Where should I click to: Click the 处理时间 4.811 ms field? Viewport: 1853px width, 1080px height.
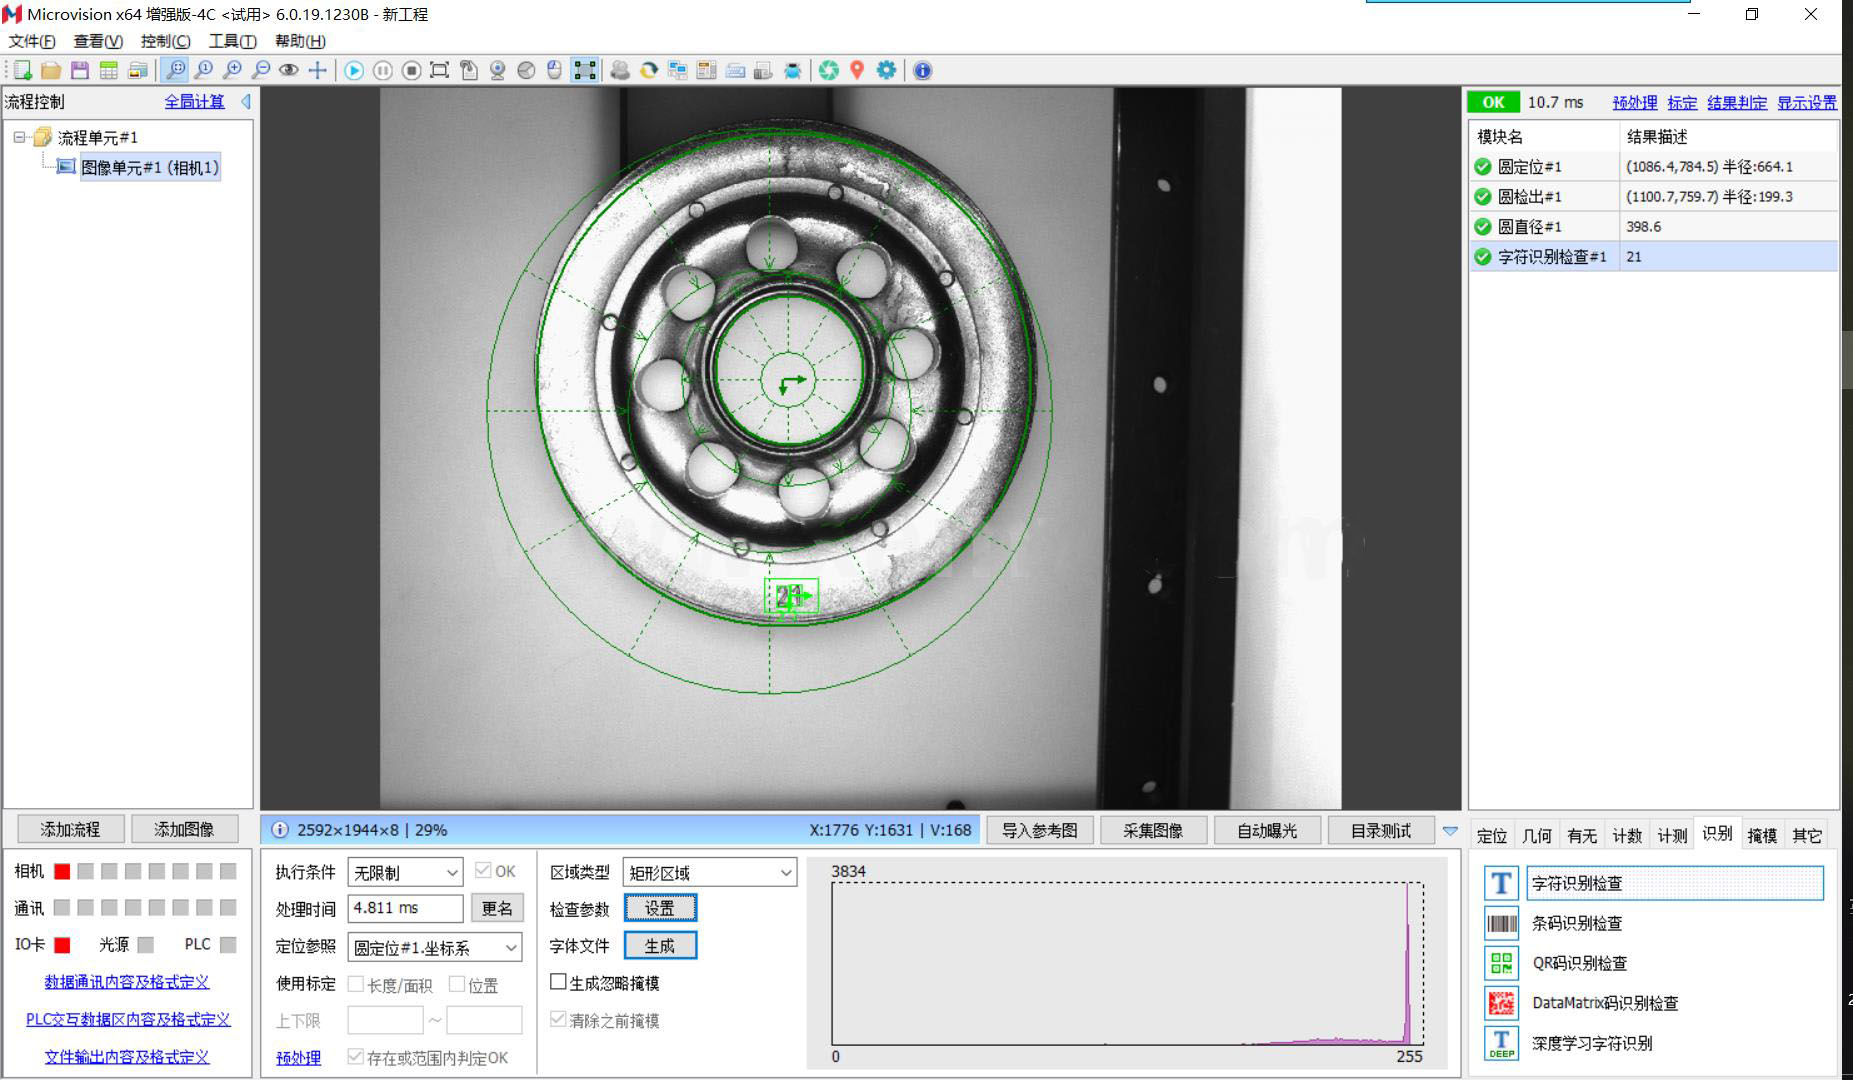point(405,908)
